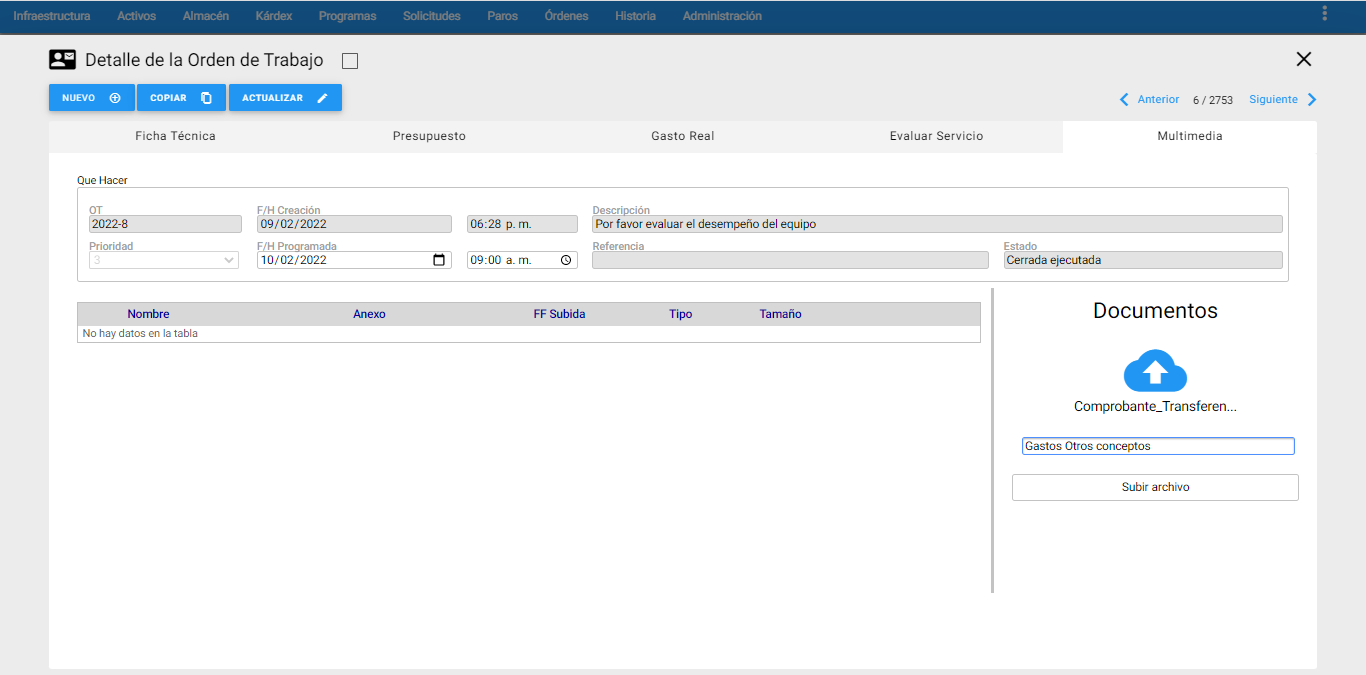The image size is (1366, 675).
Task: Open the Activos menu
Action: click(137, 16)
